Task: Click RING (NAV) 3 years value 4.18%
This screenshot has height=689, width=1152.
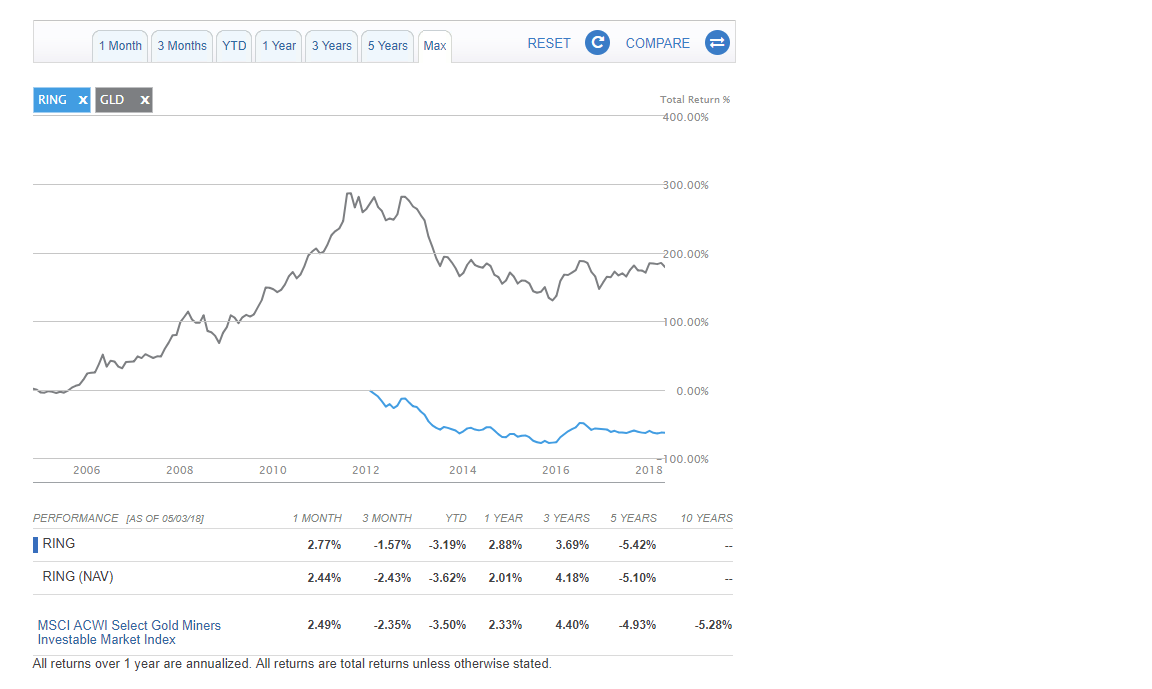Action: [572, 578]
